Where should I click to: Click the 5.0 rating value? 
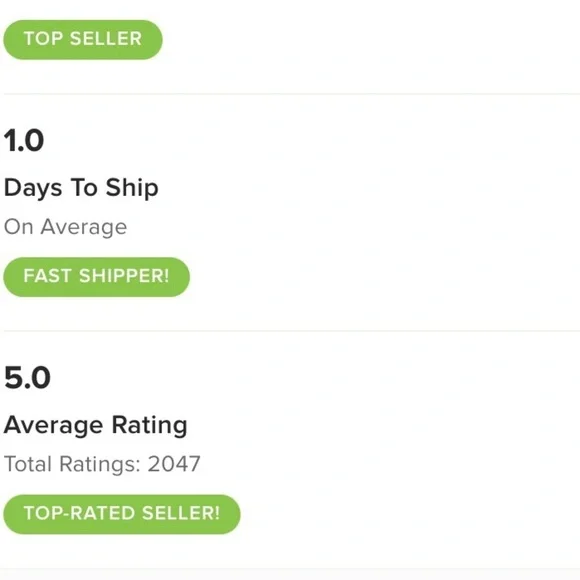point(27,378)
